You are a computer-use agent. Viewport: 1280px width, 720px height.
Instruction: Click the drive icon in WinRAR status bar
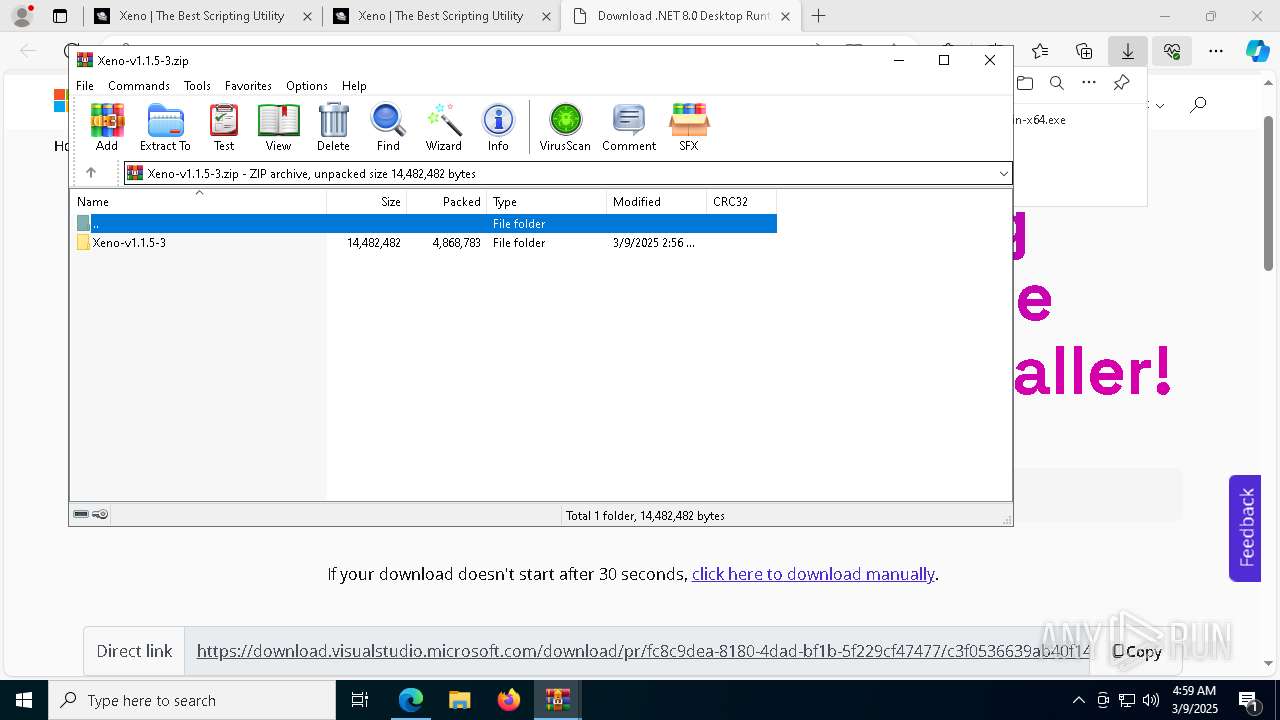81,514
